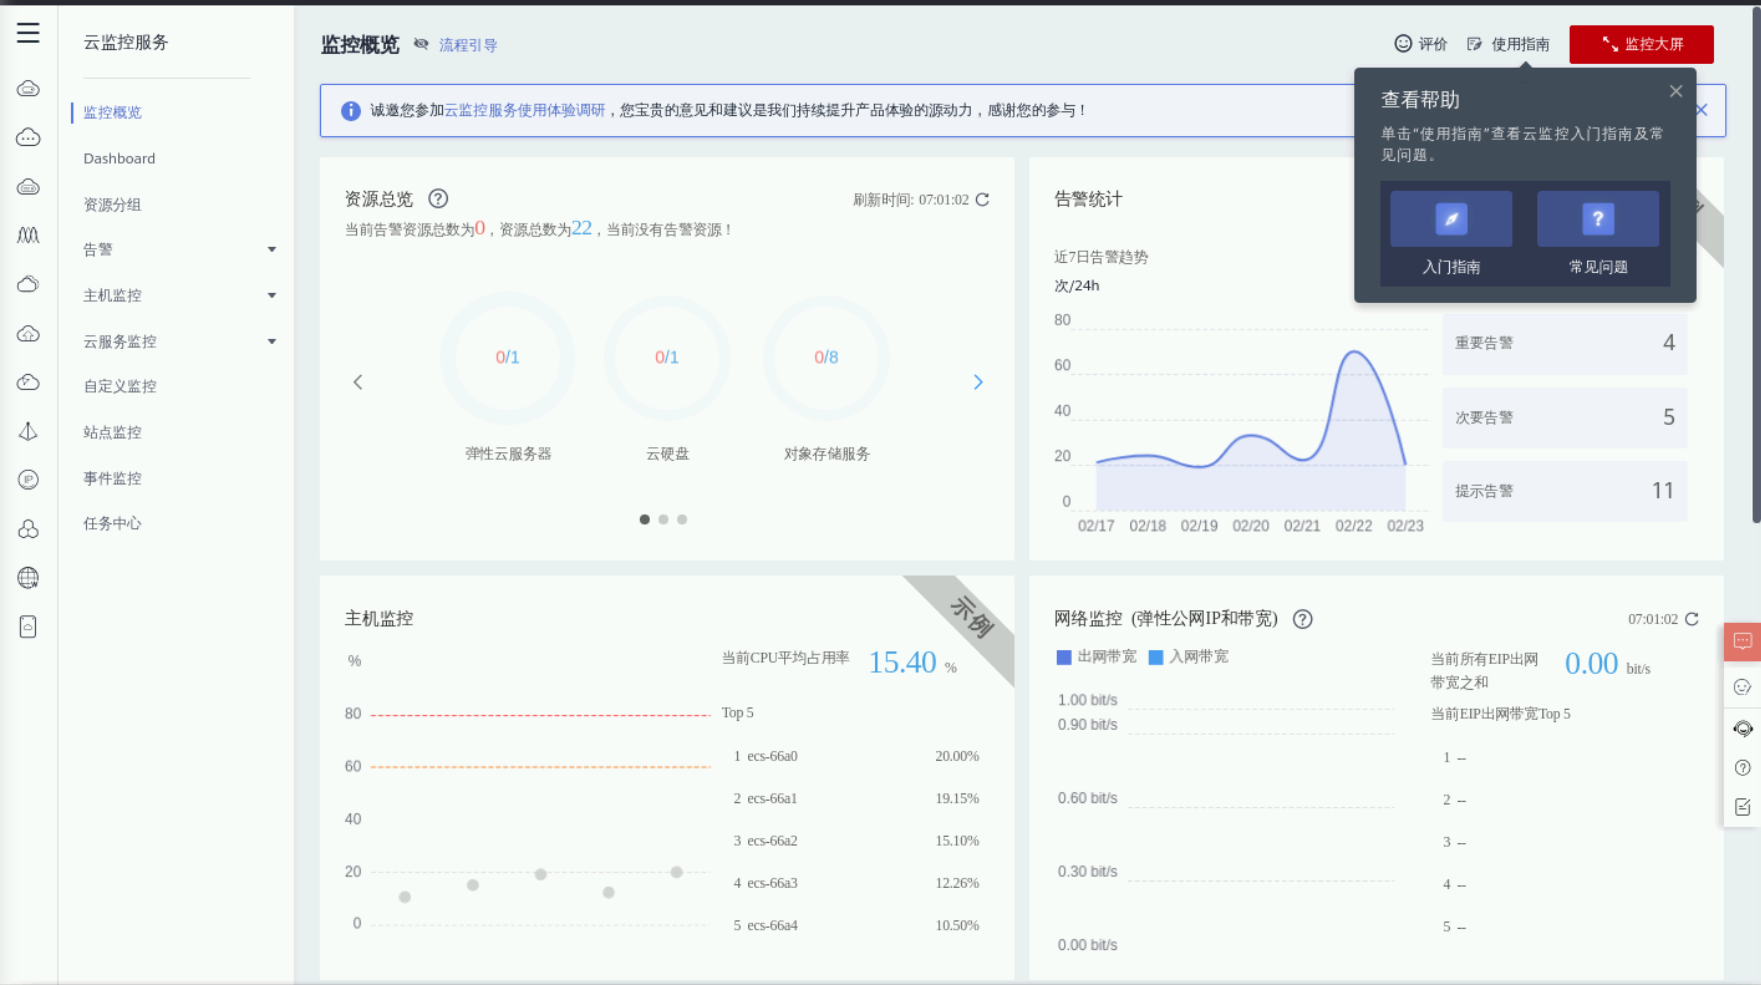Click the red 监控大屏 button
The image size is (1761, 985).
click(x=1641, y=44)
